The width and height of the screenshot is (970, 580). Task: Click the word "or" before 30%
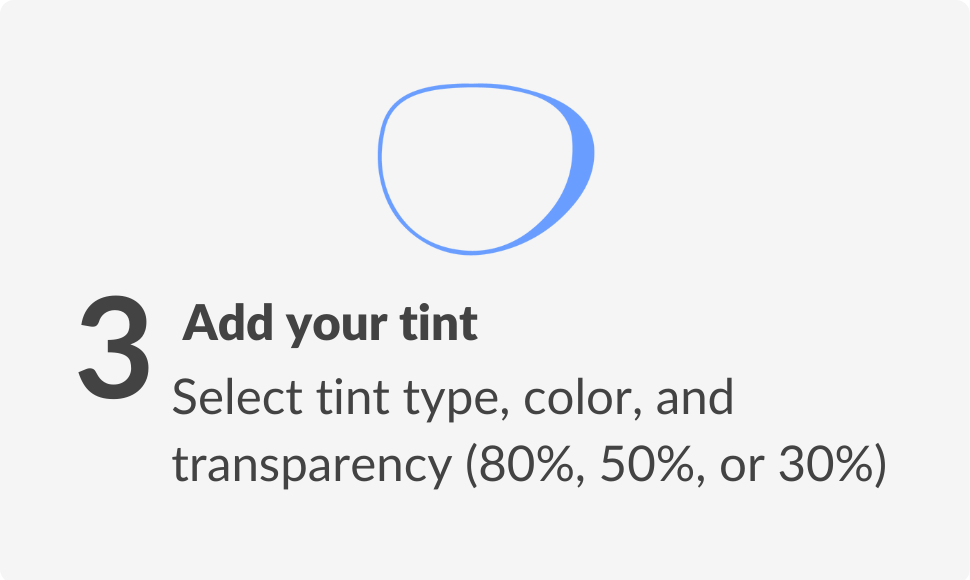742,469
